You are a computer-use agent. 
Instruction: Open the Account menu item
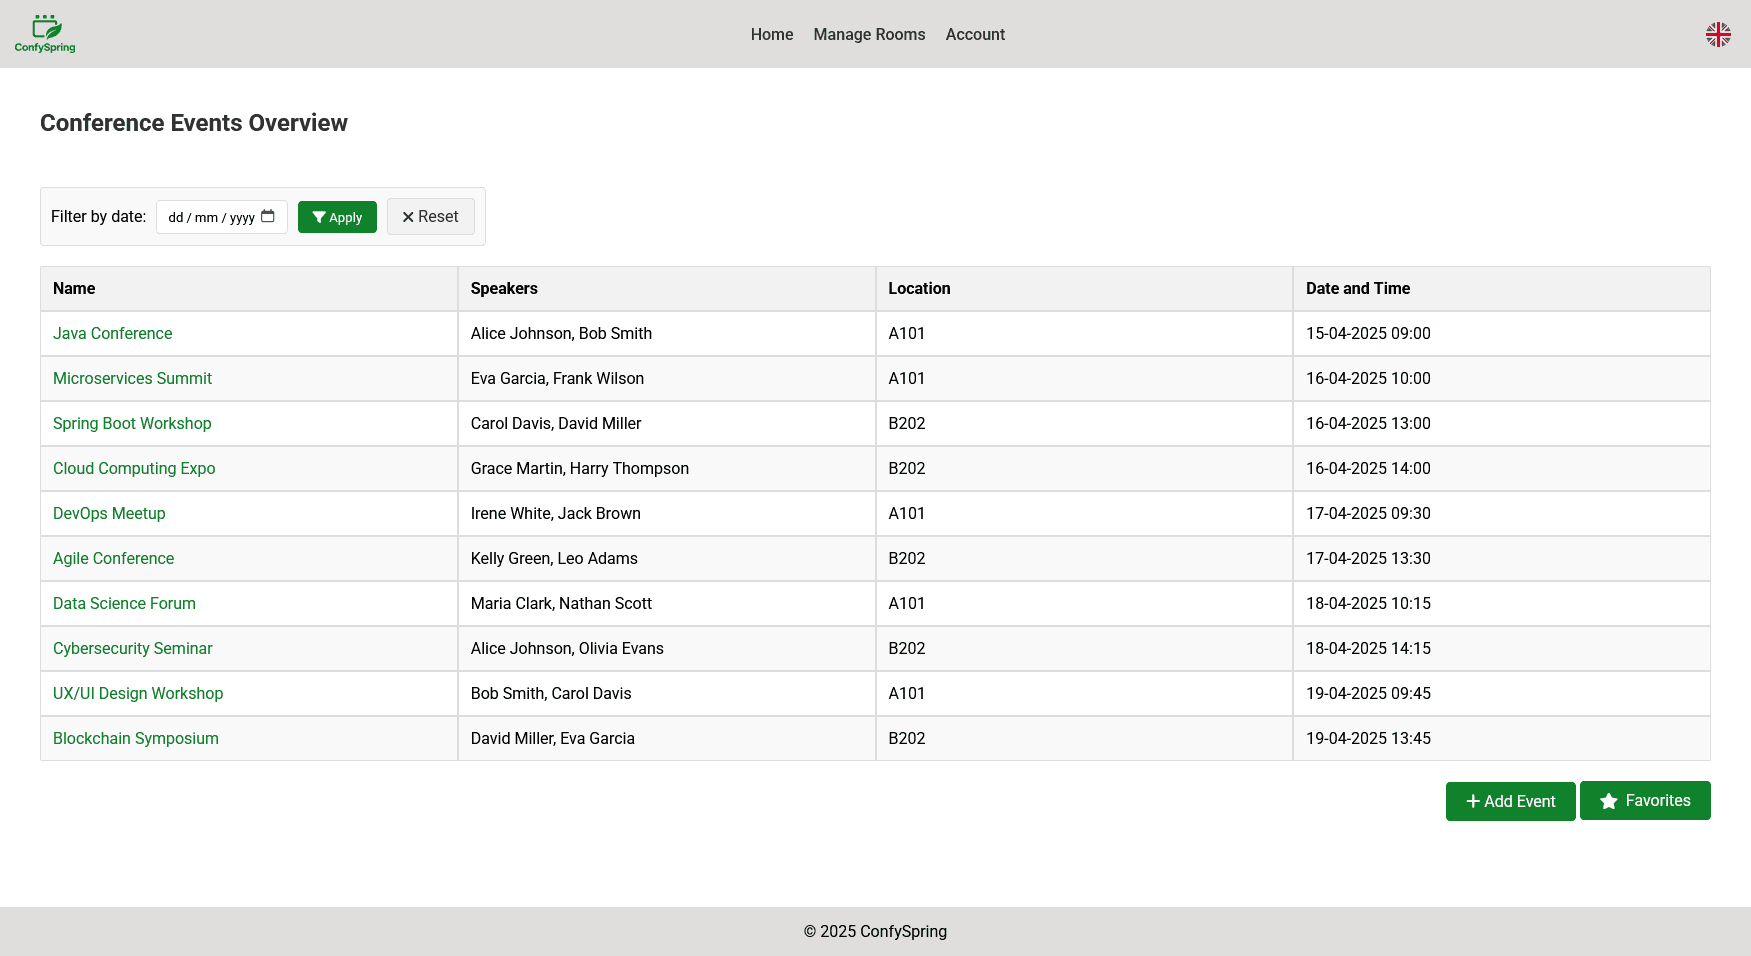coord(975,34)
